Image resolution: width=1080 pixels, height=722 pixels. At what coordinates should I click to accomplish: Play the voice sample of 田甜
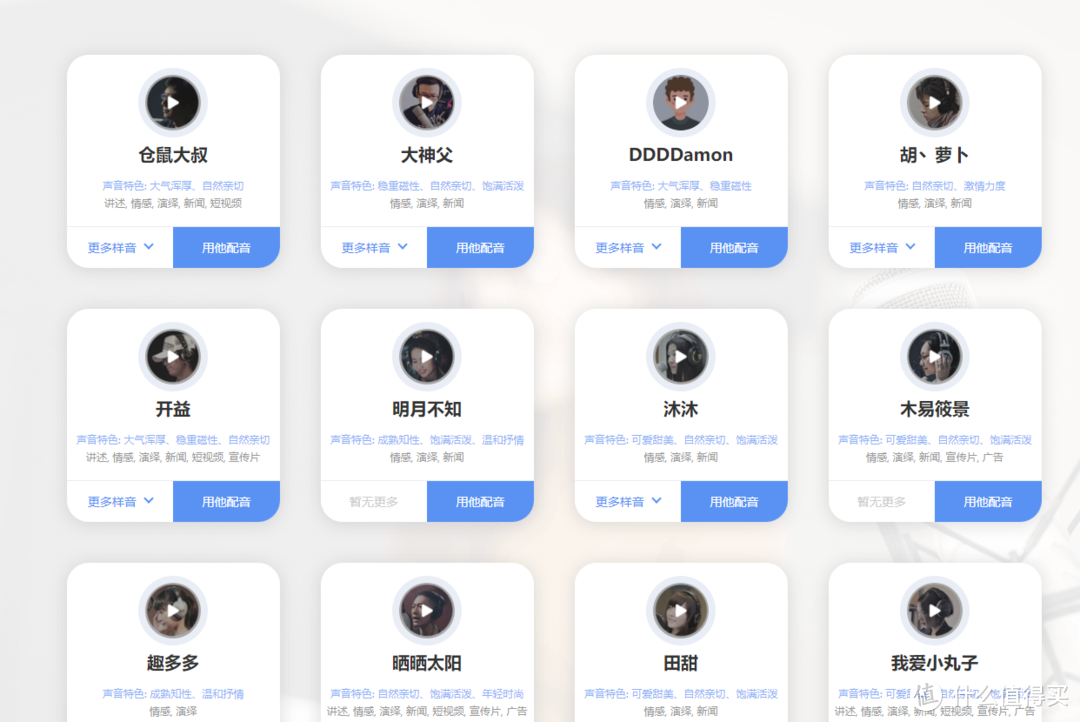tap(681, 610)
